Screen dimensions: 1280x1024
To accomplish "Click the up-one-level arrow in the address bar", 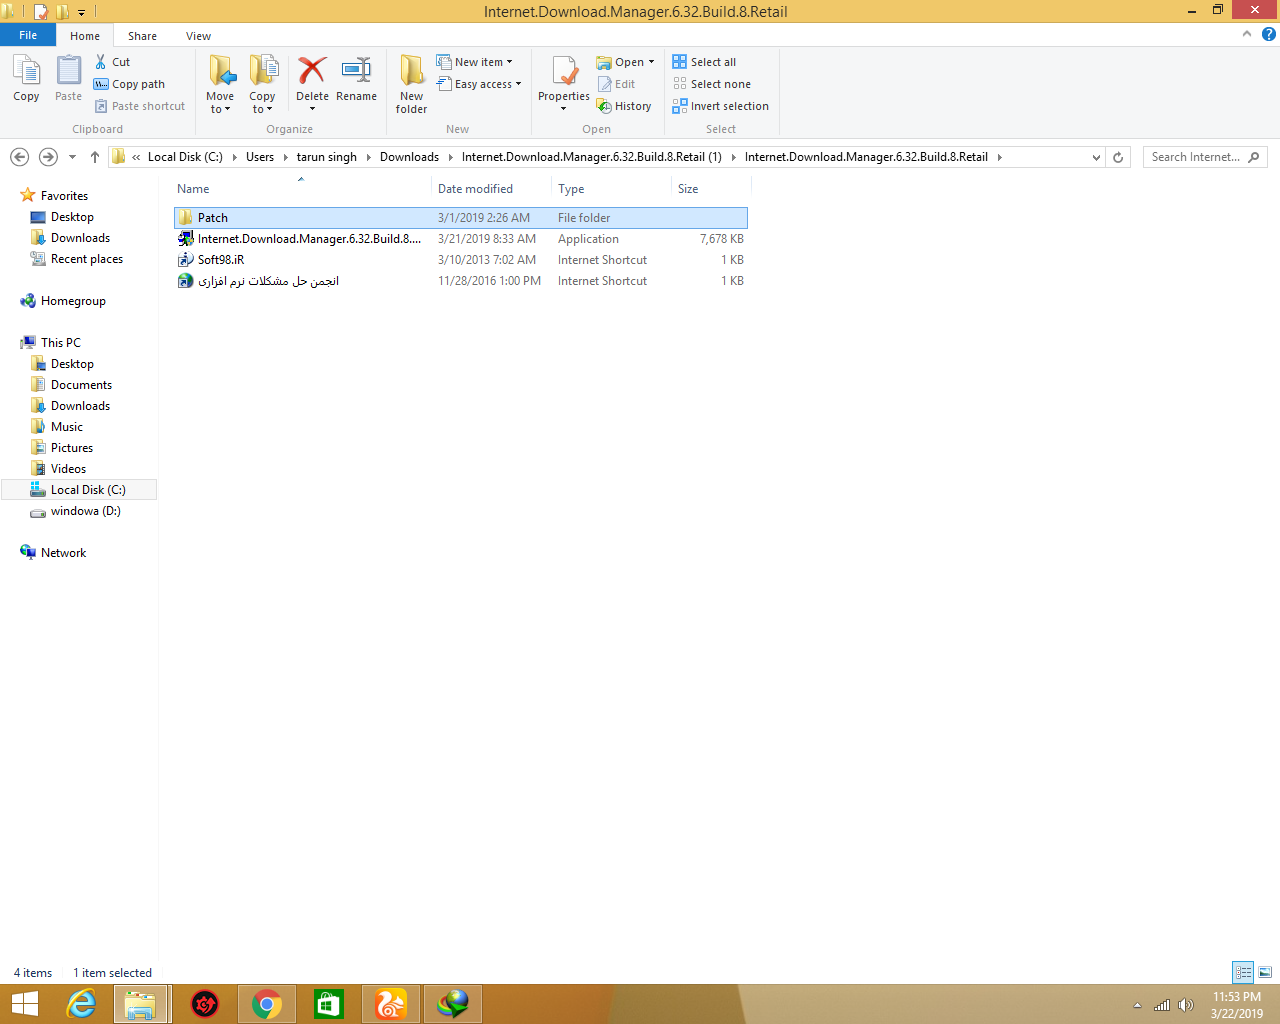I will coord(95,157).
